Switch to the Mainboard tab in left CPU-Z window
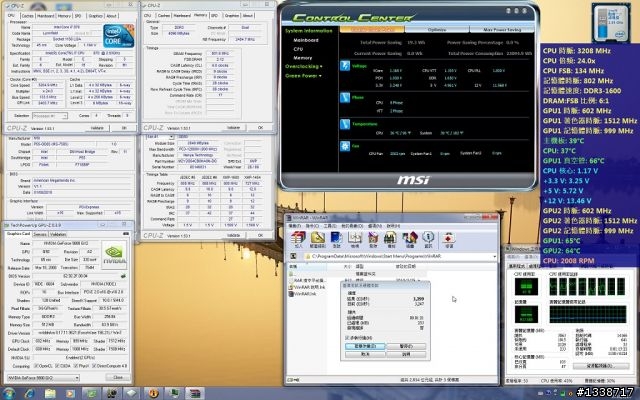The width and height of the screenshot is (640, 400). coord(45,16)
